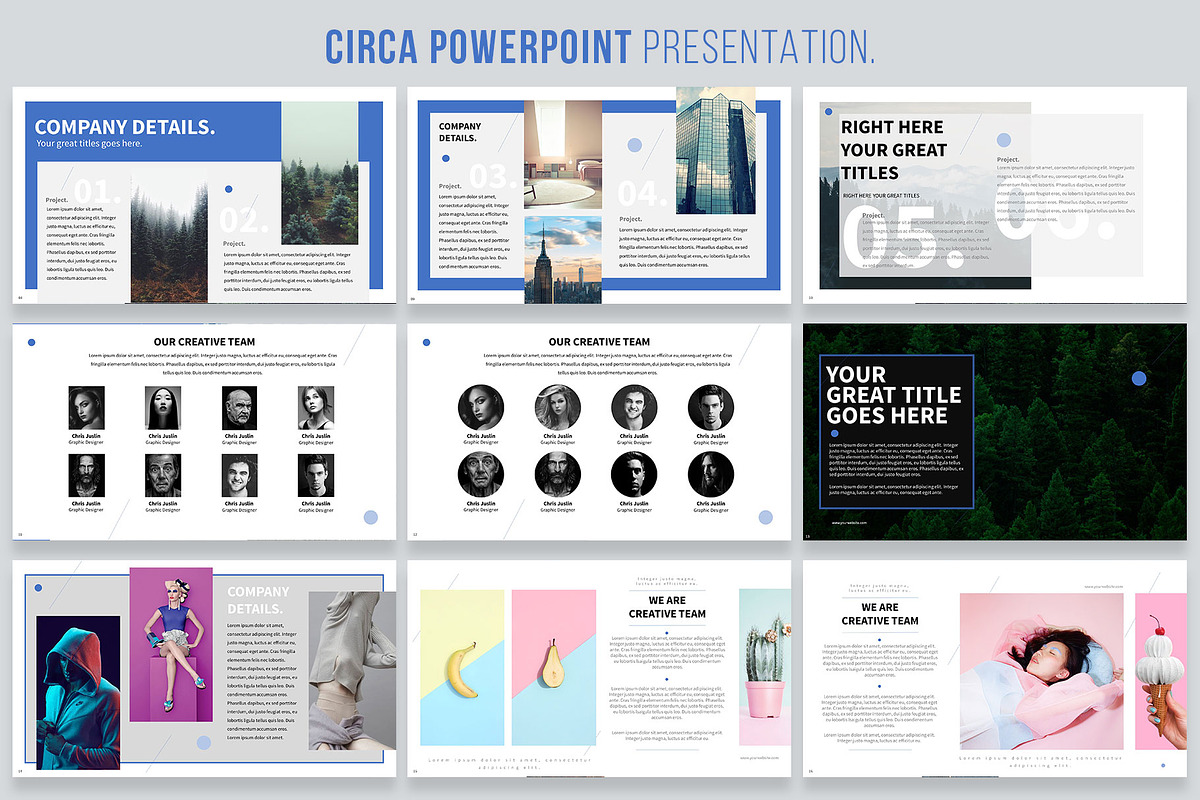Click Chris Juslin's portrait on the team slide

86,408
